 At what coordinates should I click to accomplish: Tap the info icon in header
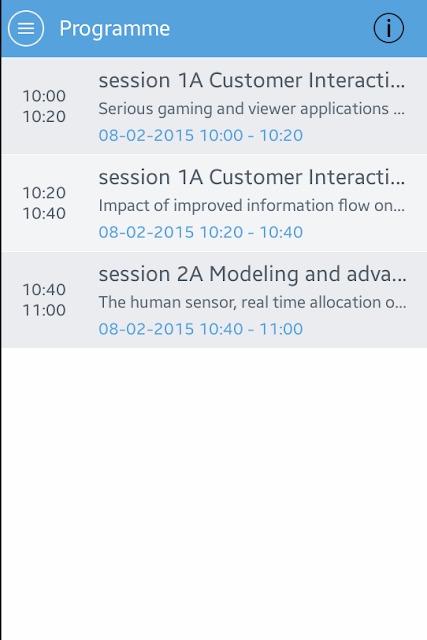tap(389, 28)
